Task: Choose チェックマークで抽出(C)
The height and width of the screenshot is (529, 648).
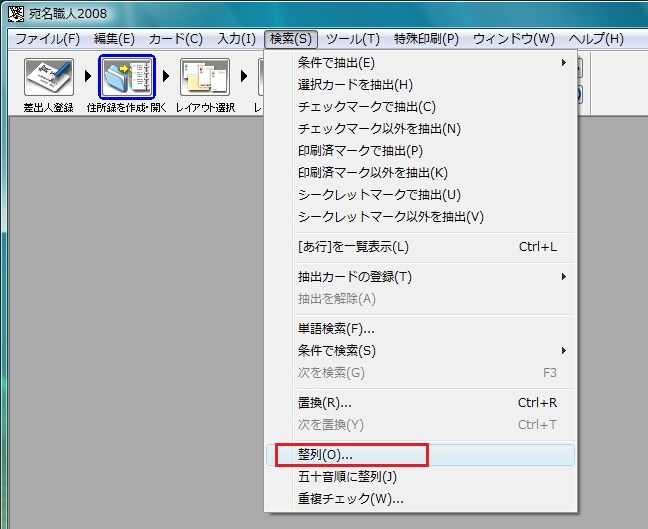Action: point(420,107)
